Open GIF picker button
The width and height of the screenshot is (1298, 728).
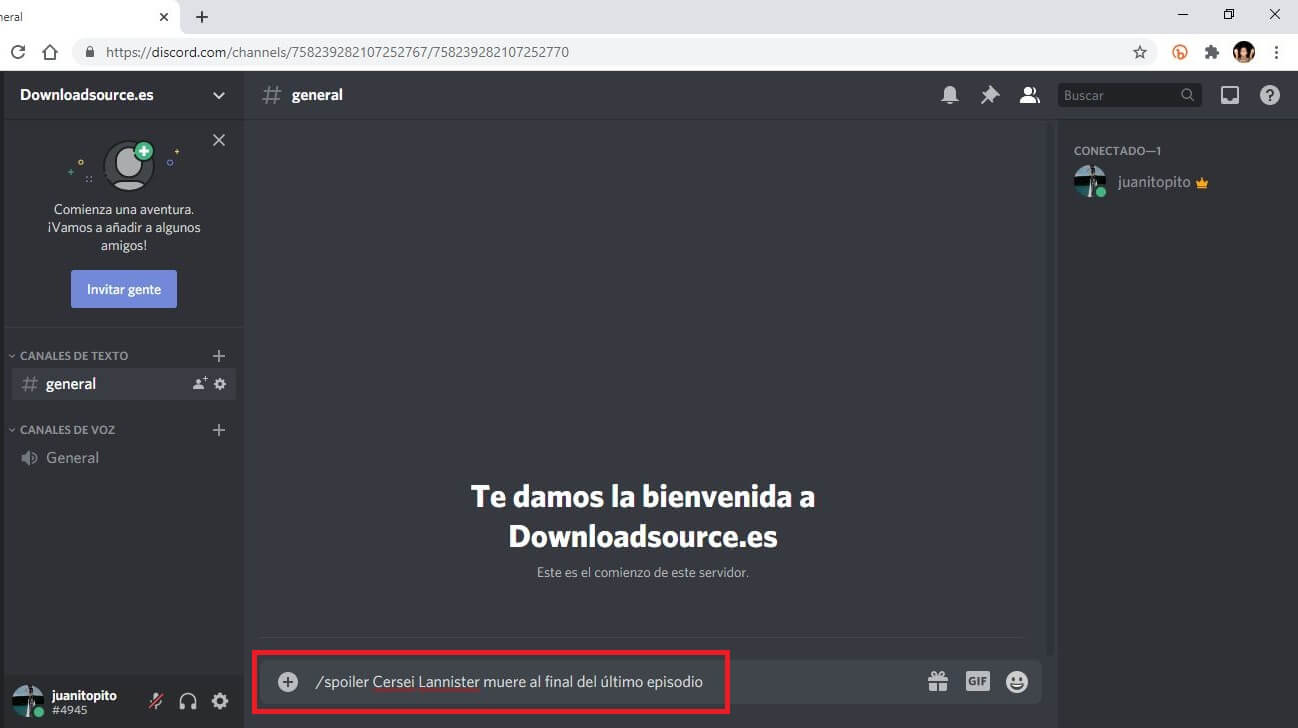[977, 681]
